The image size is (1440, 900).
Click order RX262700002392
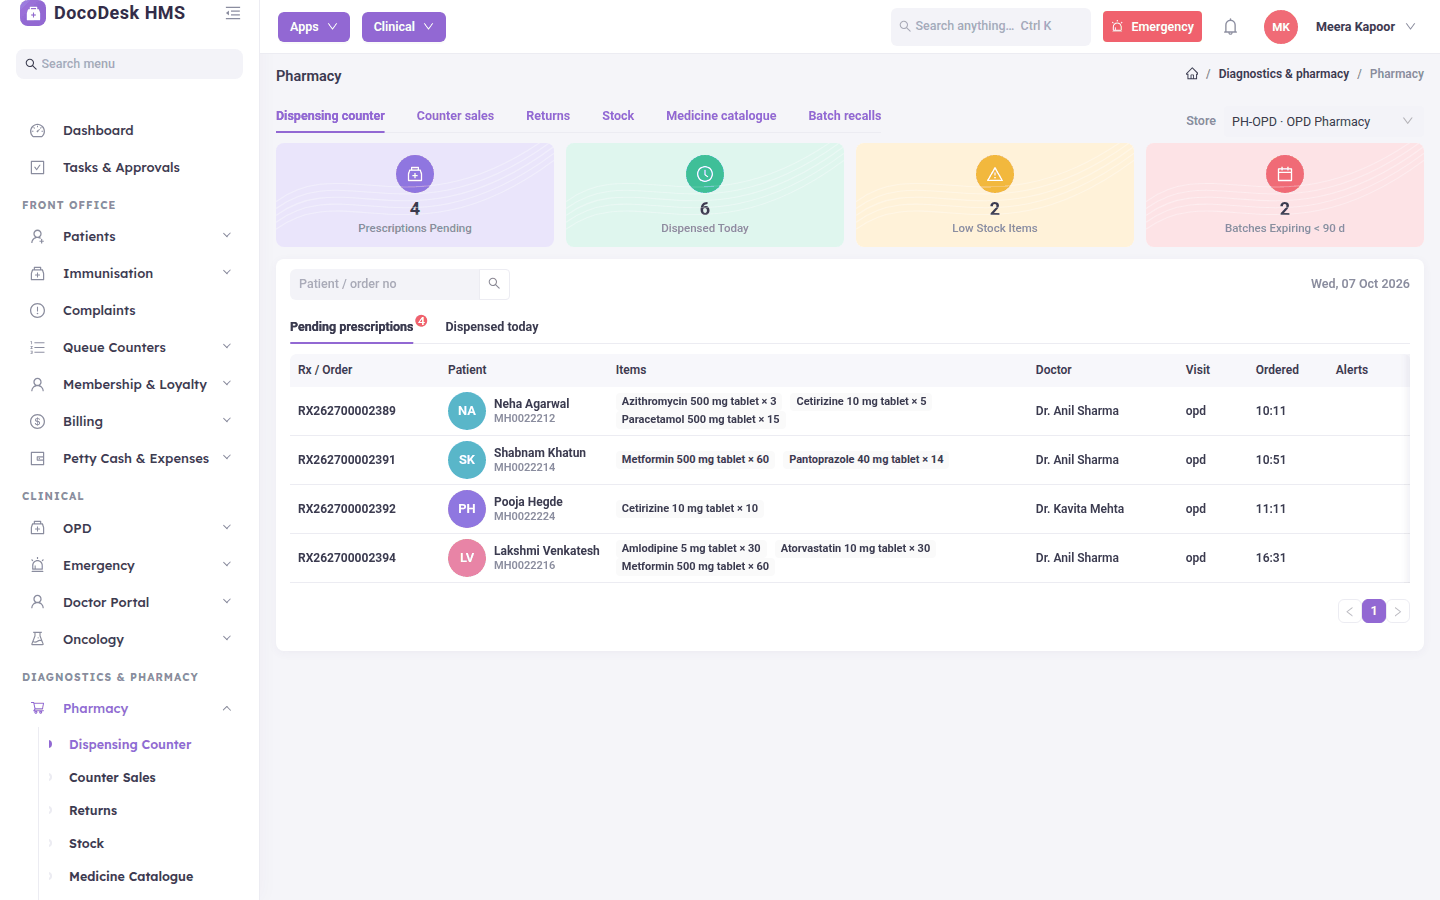pyautogui.click(x=347, y=509)
